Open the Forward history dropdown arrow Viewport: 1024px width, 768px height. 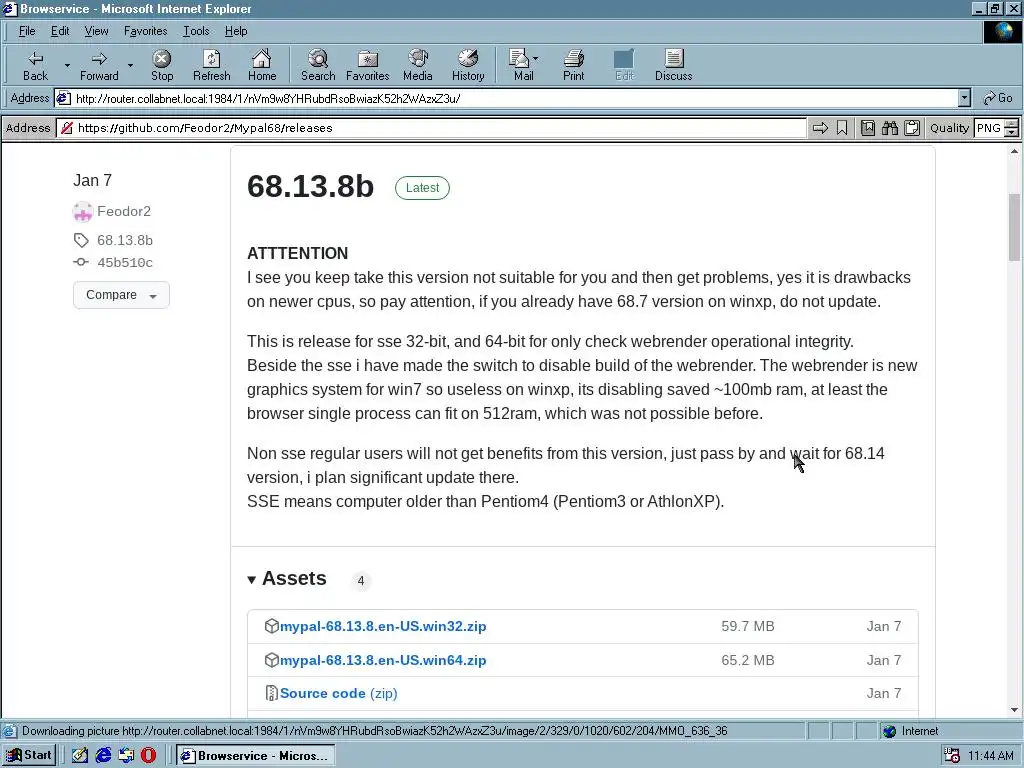tap(130, 65)
